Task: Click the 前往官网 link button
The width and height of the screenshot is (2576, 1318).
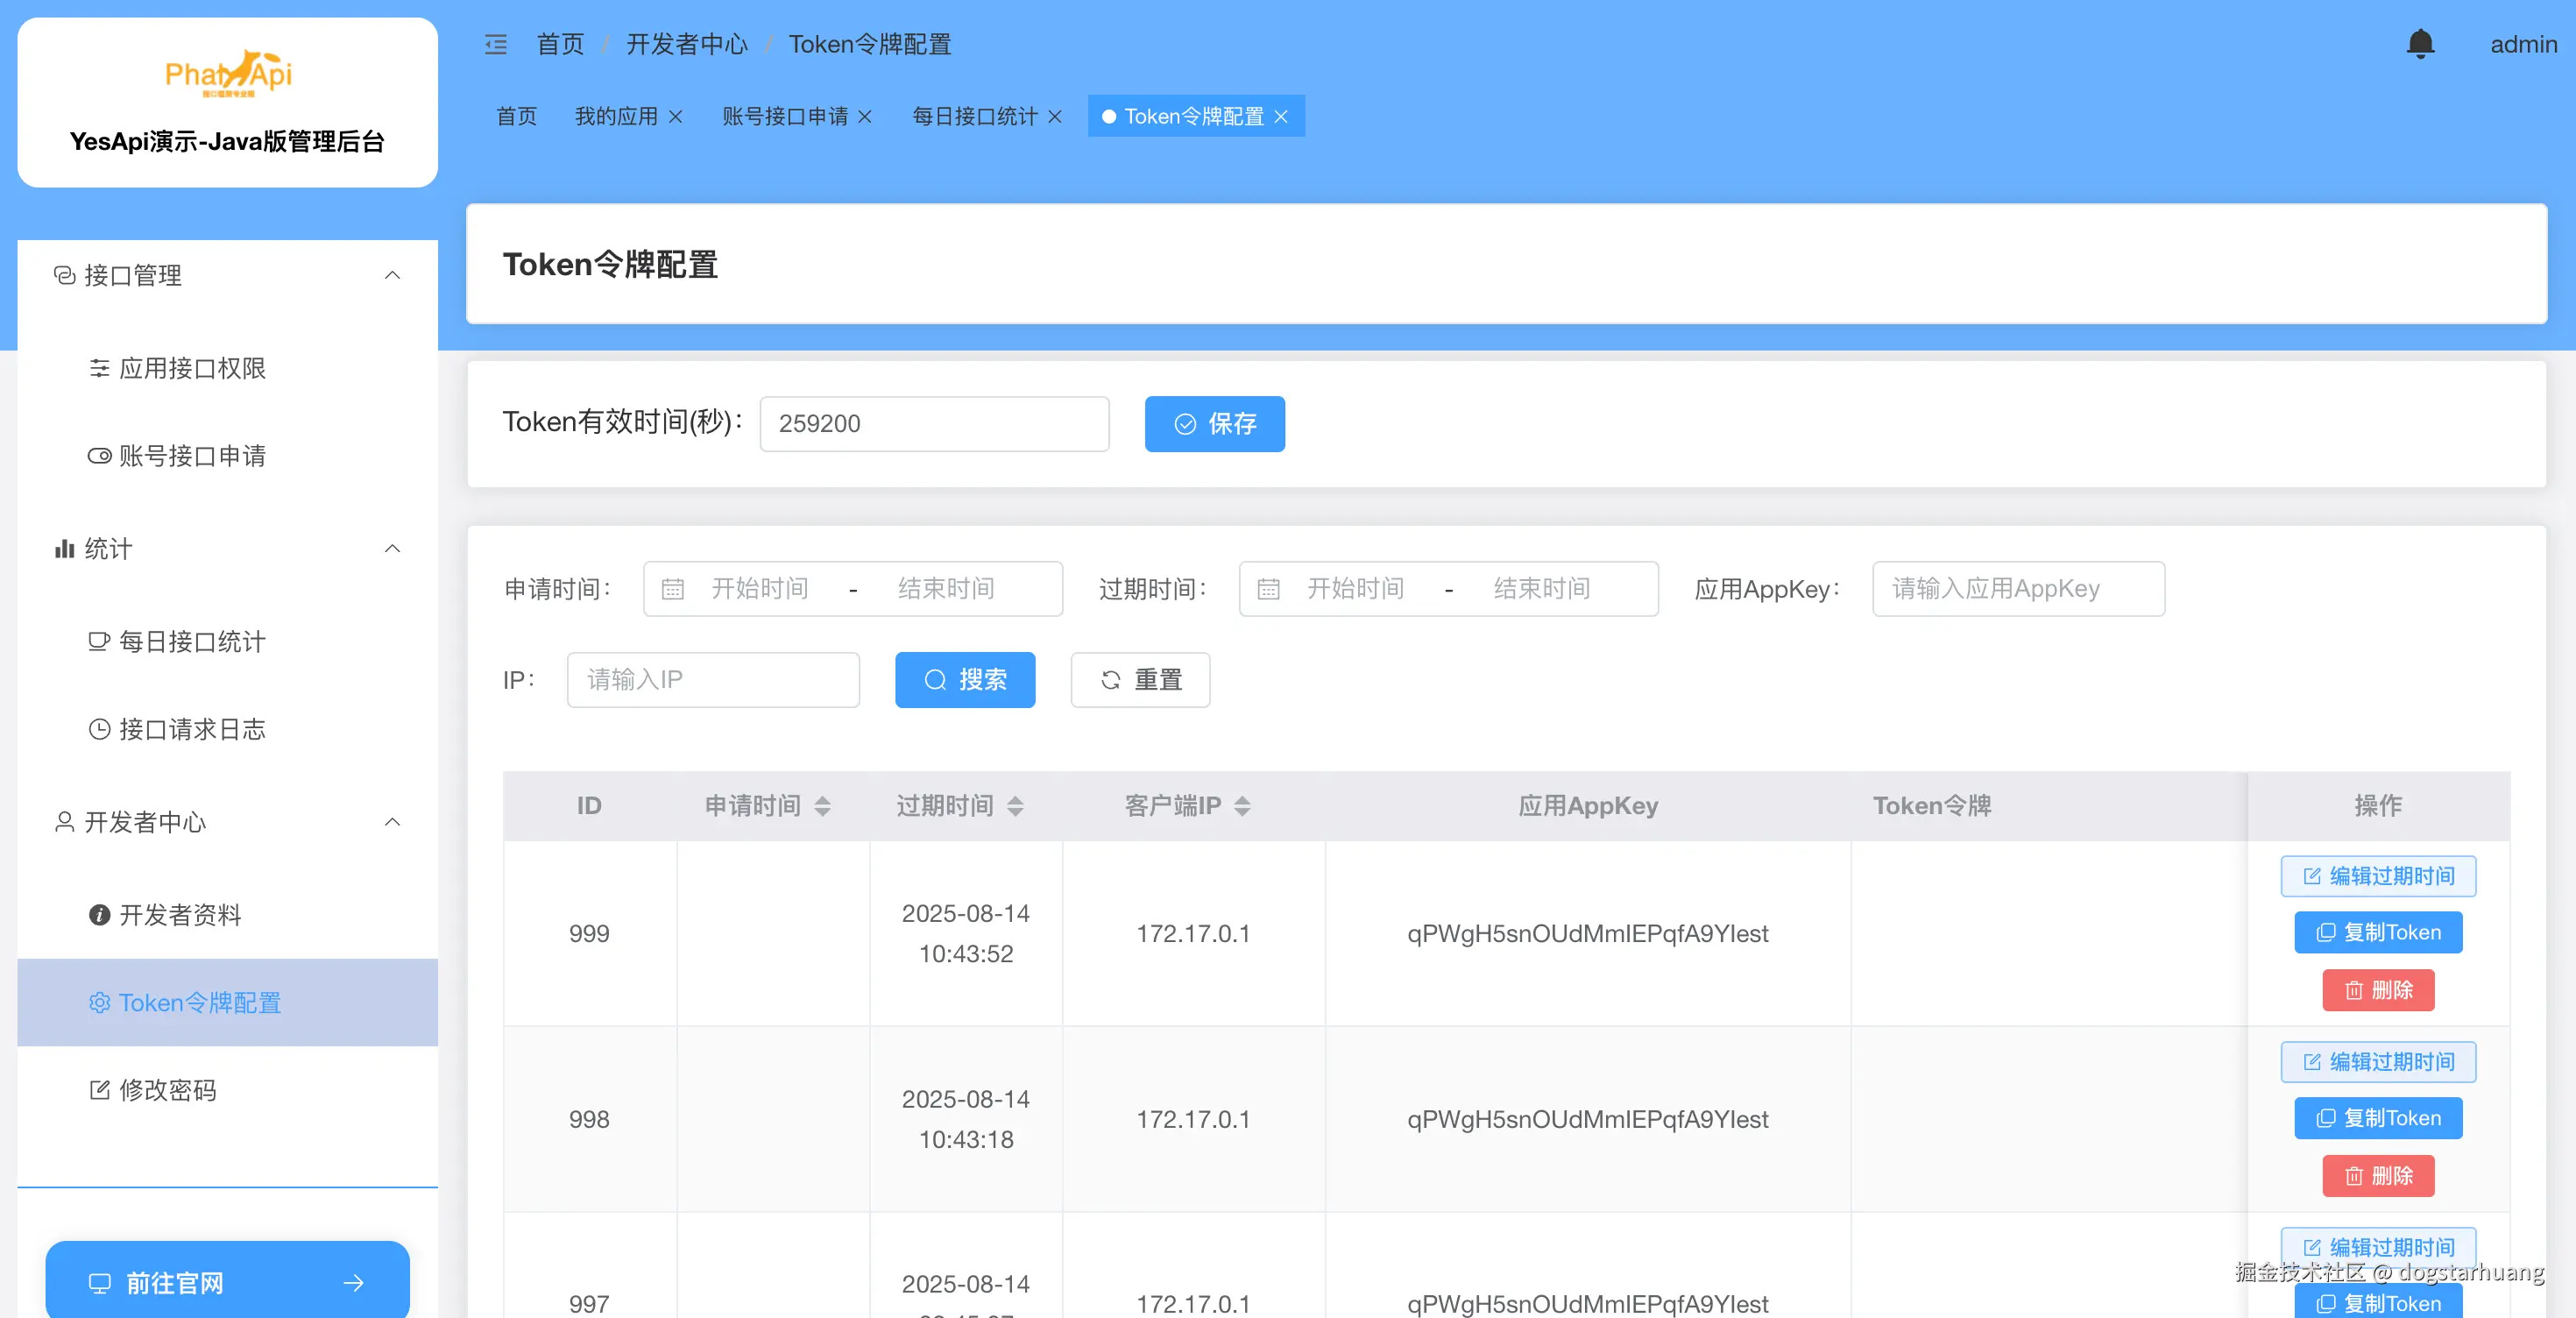Action: [x=227, y=1282]
